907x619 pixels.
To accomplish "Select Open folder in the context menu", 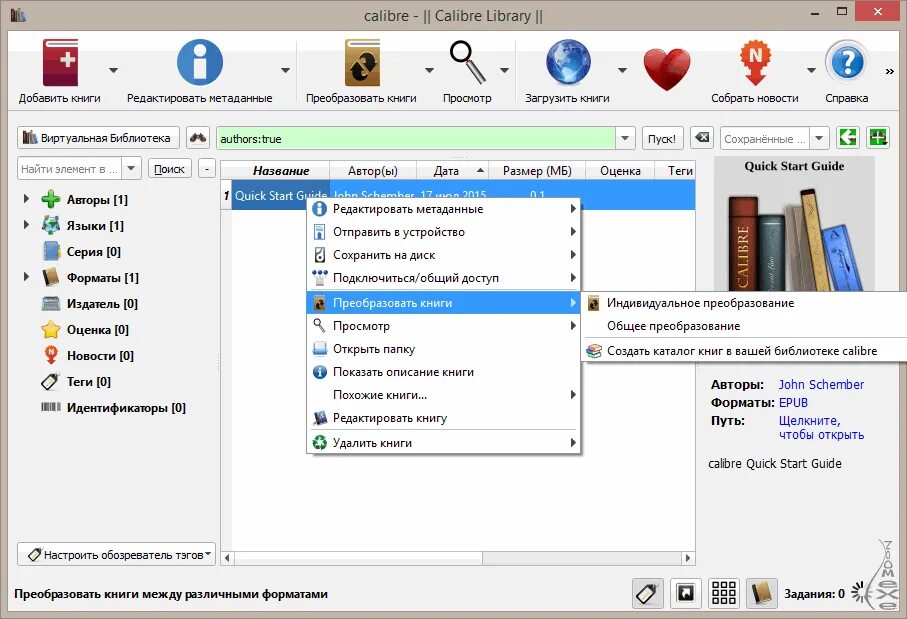I will point(443,349).
